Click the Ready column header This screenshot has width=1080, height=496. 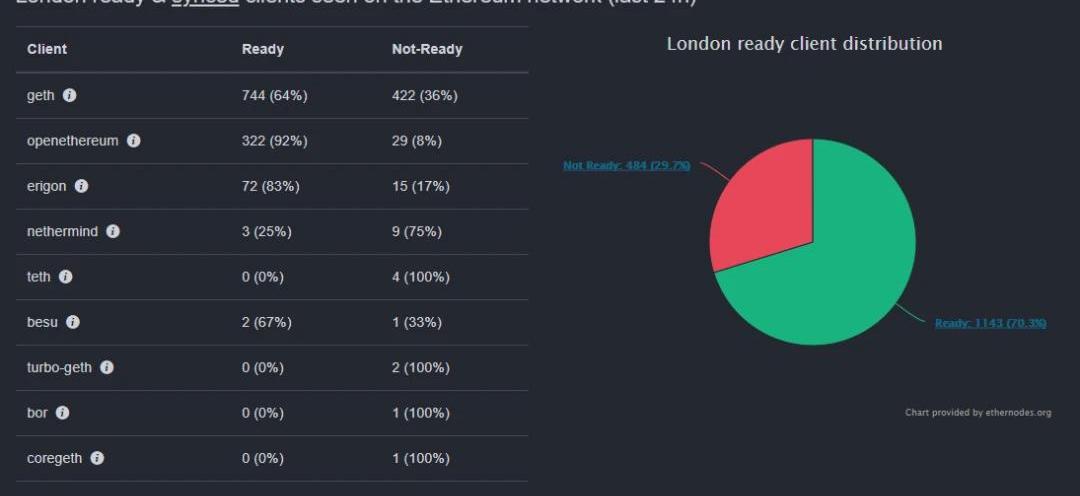point(262,50)
